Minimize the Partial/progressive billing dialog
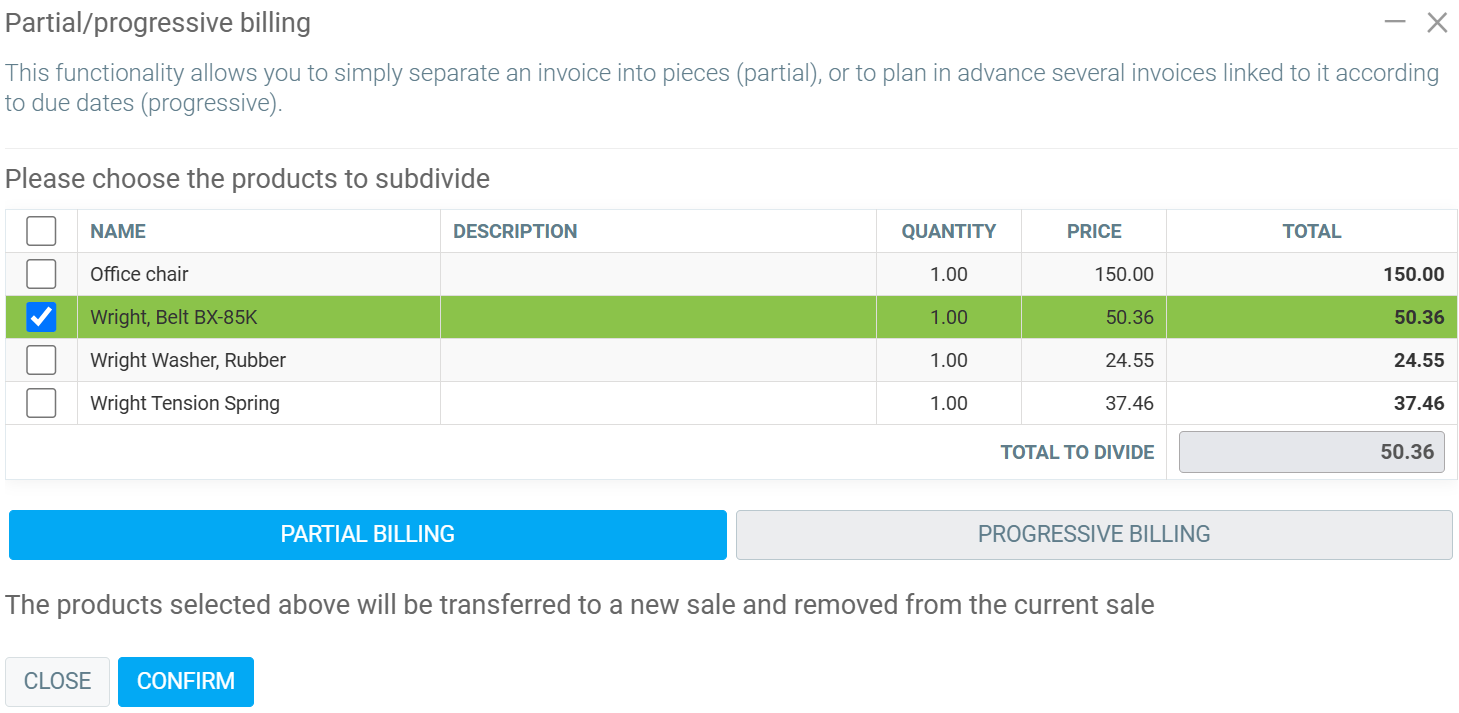 click(1396, 22)
